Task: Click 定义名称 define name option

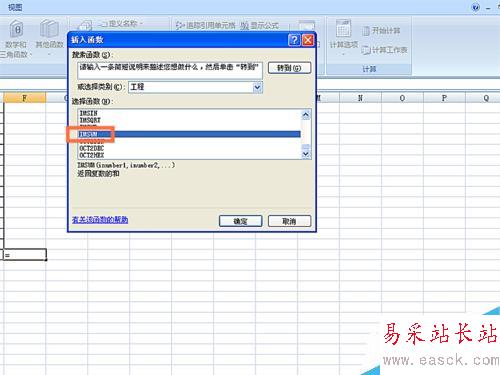Action: (x=122, y=24)
